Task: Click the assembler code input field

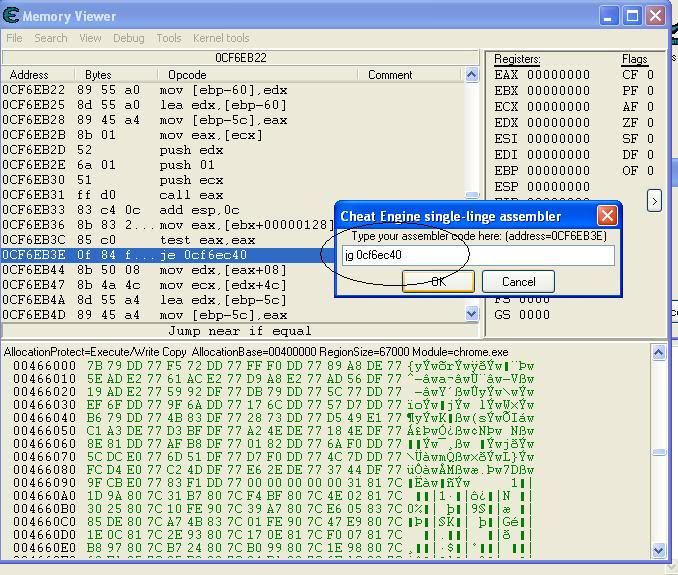Action: (x=478, y=255)
